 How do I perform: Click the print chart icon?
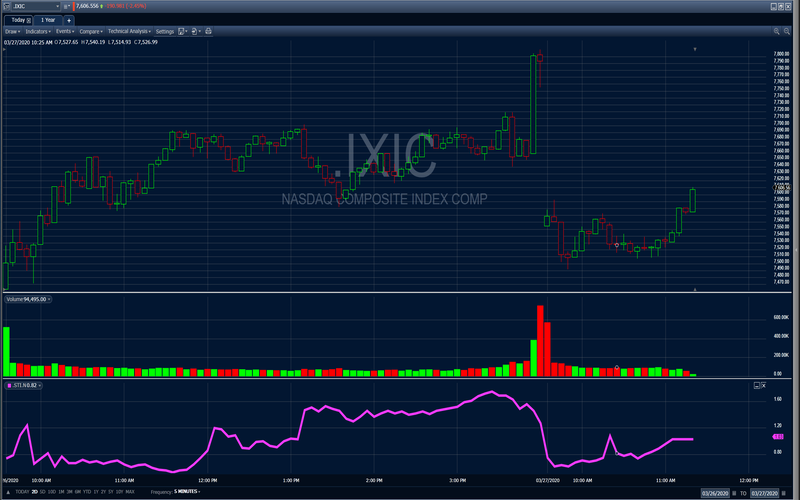click(x=207, y=31)
